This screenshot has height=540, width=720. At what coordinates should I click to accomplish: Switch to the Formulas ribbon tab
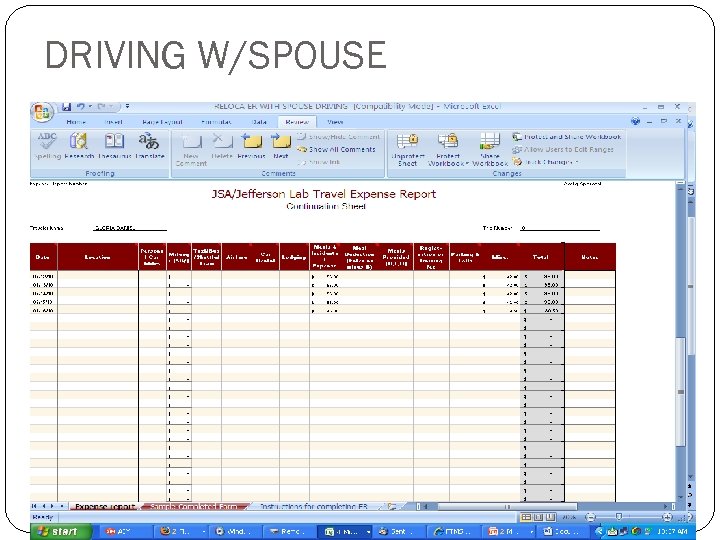(216, 122)
